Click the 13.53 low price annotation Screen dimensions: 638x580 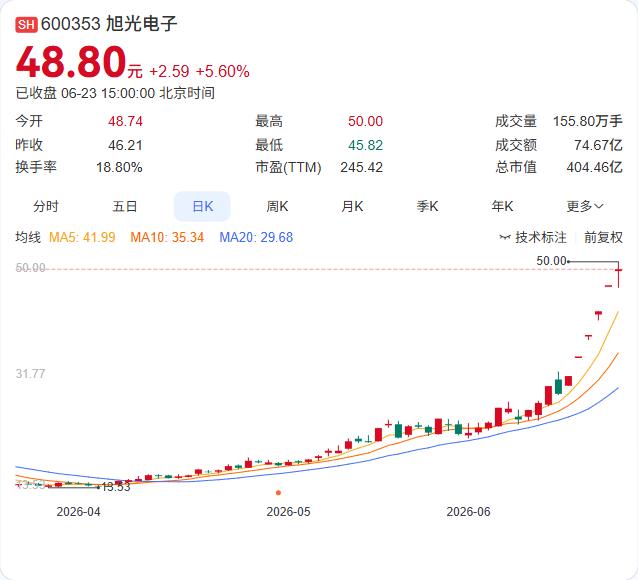pyautogui.click(x=116, y=487)
